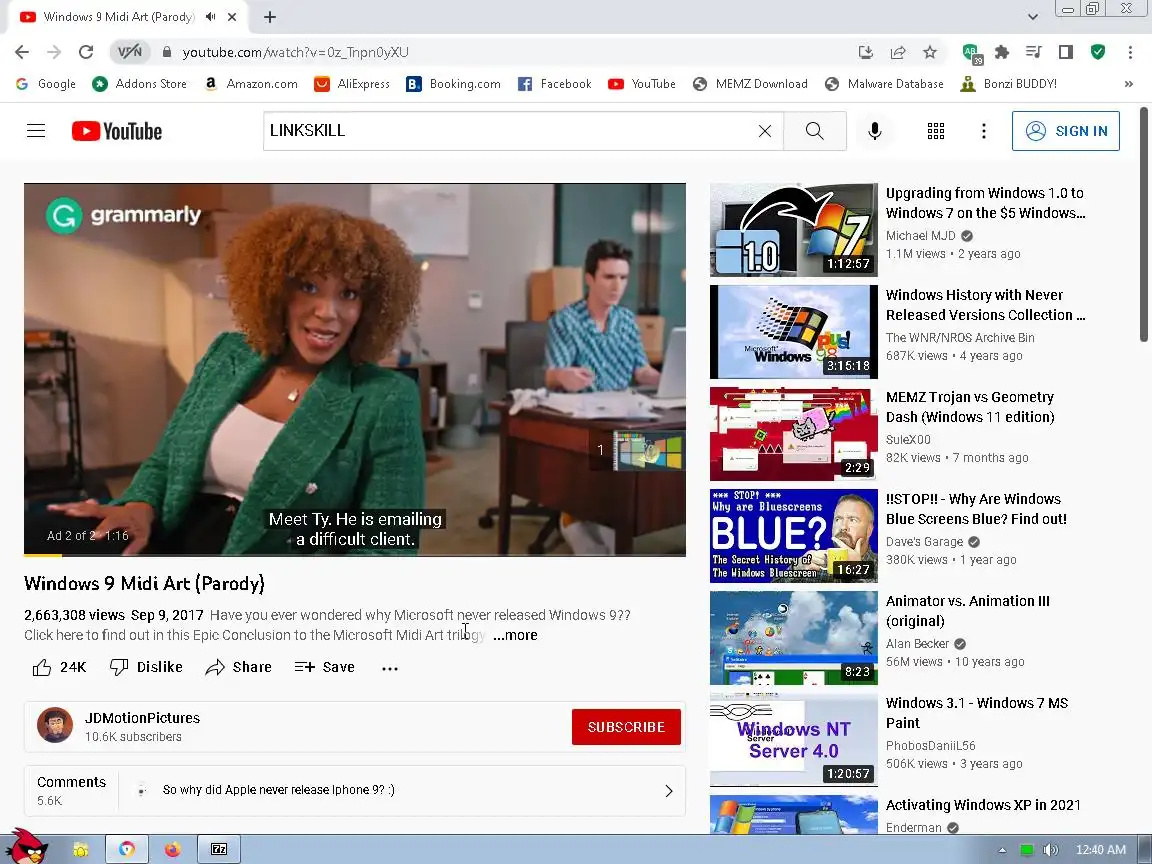Viewport: 1152px width, 864px height.
Task: Open Windows History video thumbnail
Action: [793, 331]
